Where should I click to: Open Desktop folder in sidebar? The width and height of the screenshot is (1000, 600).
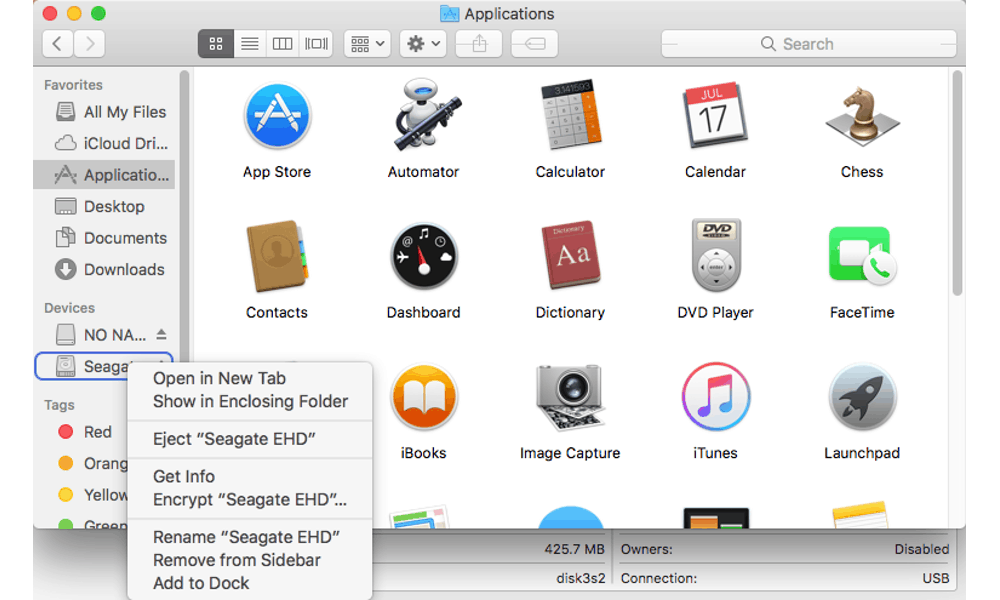coord(106,207)
